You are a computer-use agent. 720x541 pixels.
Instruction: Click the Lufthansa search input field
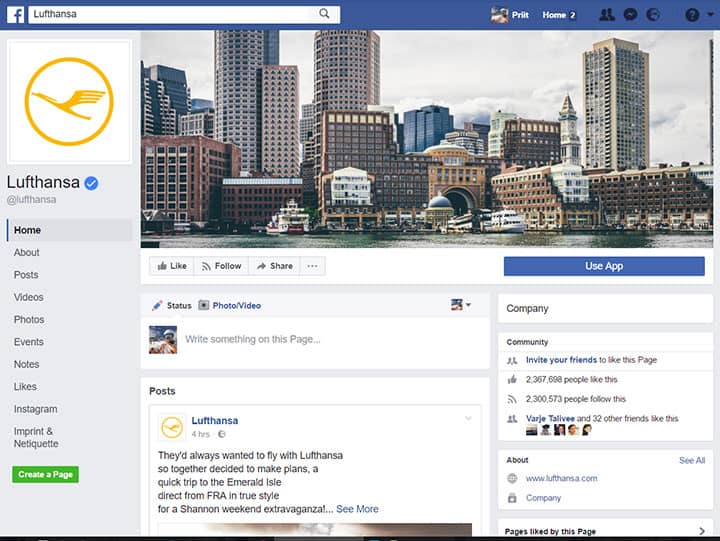click(x=184, y=14)
